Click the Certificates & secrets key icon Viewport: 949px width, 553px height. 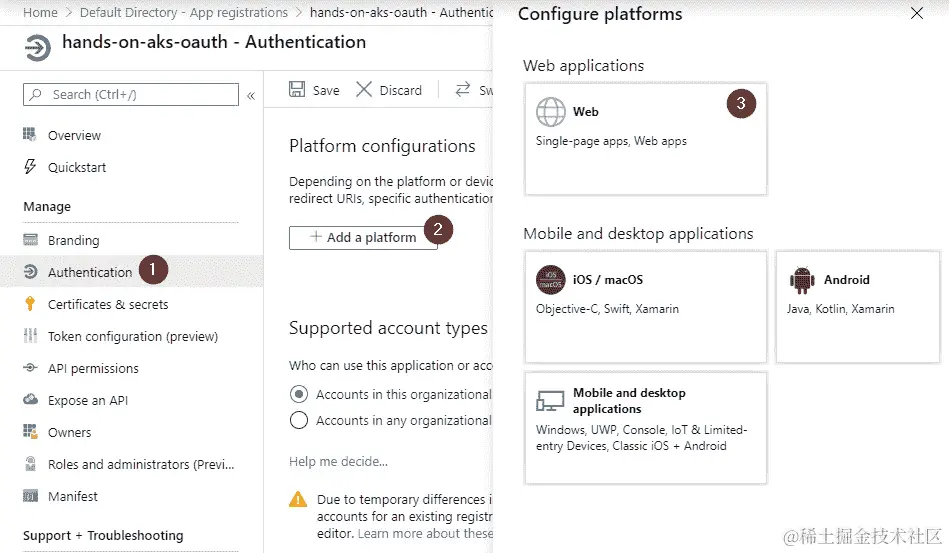tap(31, 304)
